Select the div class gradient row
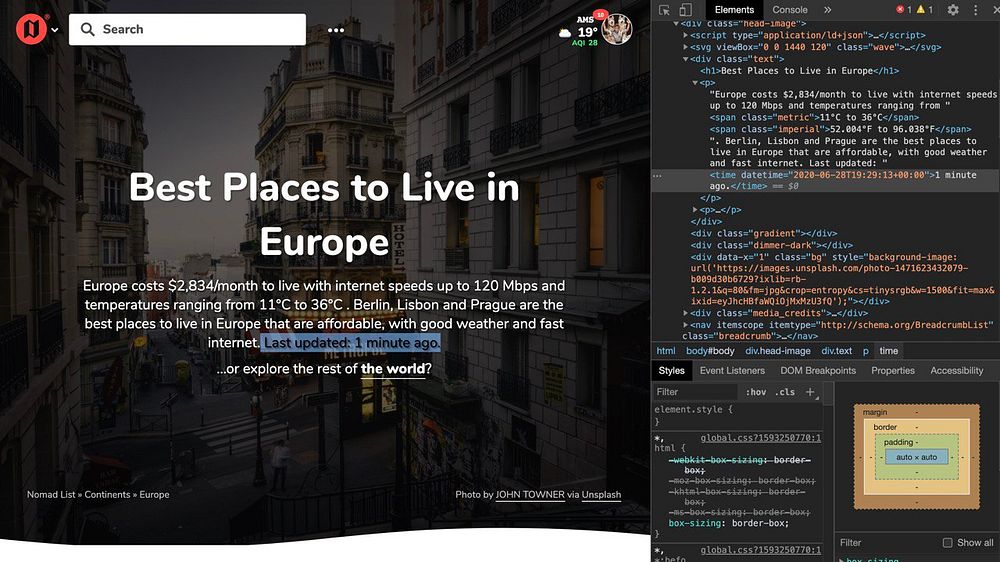Screen dimensions: 1000x562 pyautogui.click(x=763, y=233)
